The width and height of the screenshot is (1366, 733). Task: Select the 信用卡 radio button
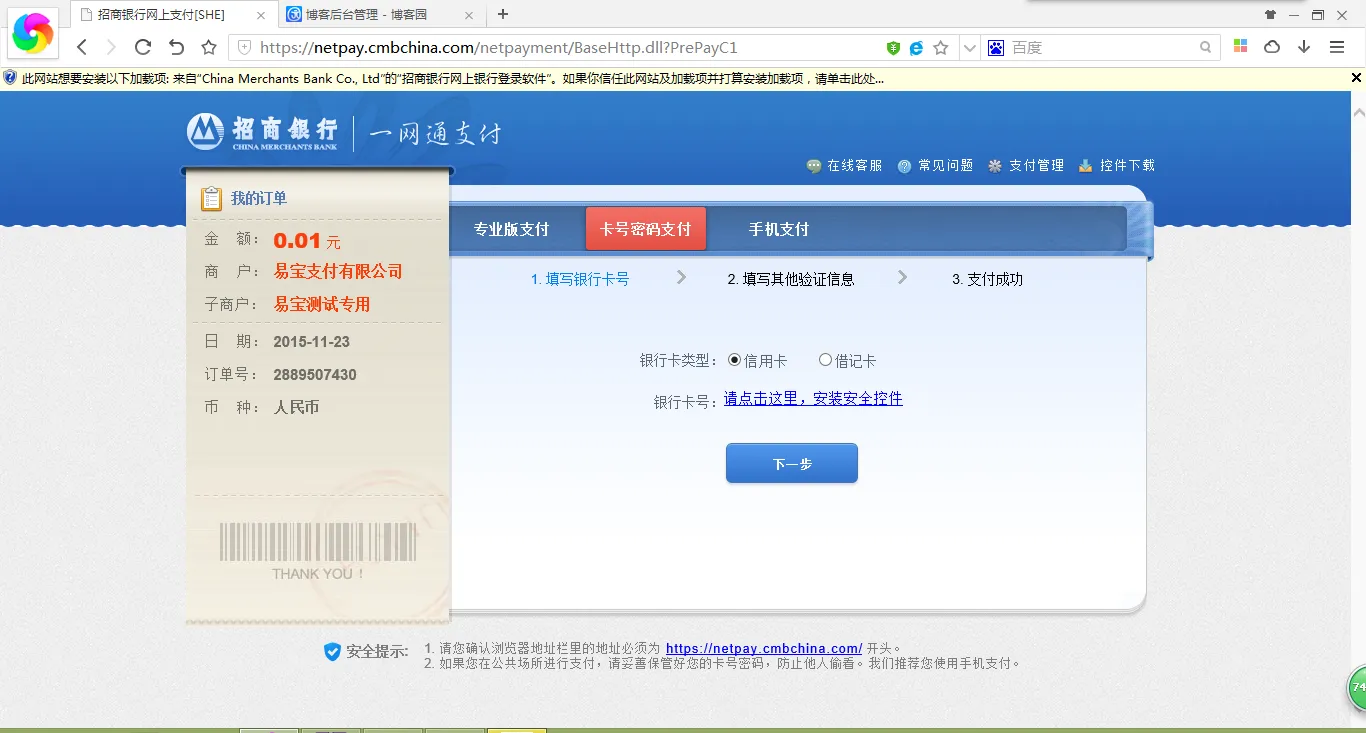735,360
